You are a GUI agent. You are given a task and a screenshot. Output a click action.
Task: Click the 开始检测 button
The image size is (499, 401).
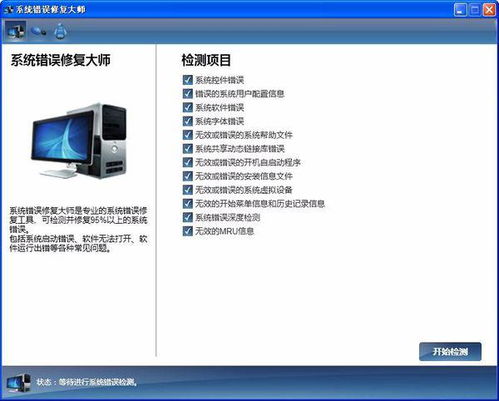pyautogui.click(x=450, y=351)
